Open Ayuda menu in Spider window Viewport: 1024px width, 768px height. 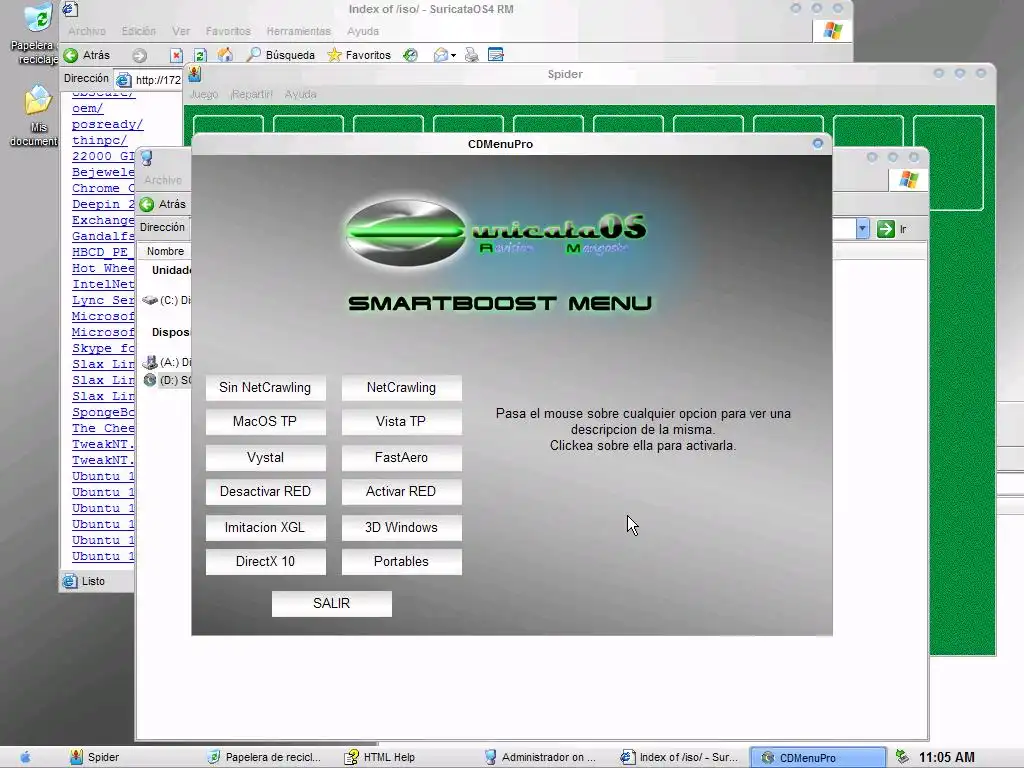coord(300,94)
